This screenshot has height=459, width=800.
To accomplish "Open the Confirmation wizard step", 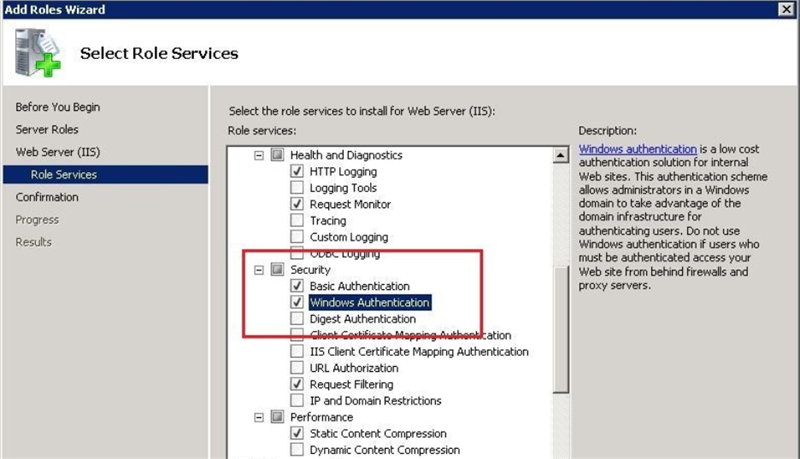I will [47, 197].
